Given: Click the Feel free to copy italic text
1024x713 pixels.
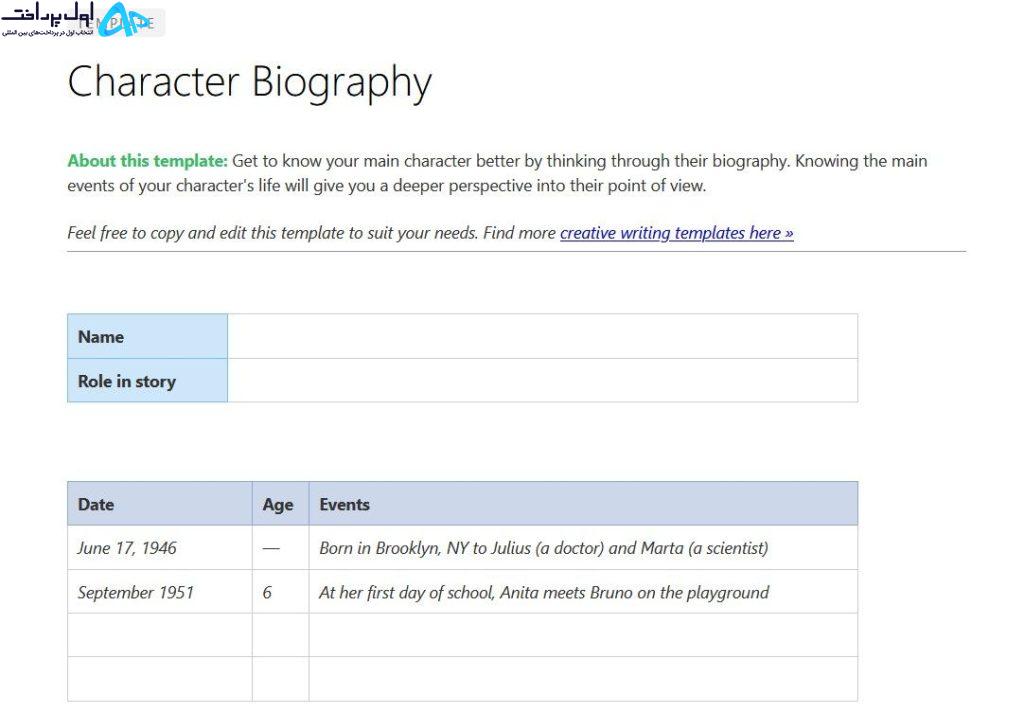Looking at the screenshot, I should click(312, 233).
